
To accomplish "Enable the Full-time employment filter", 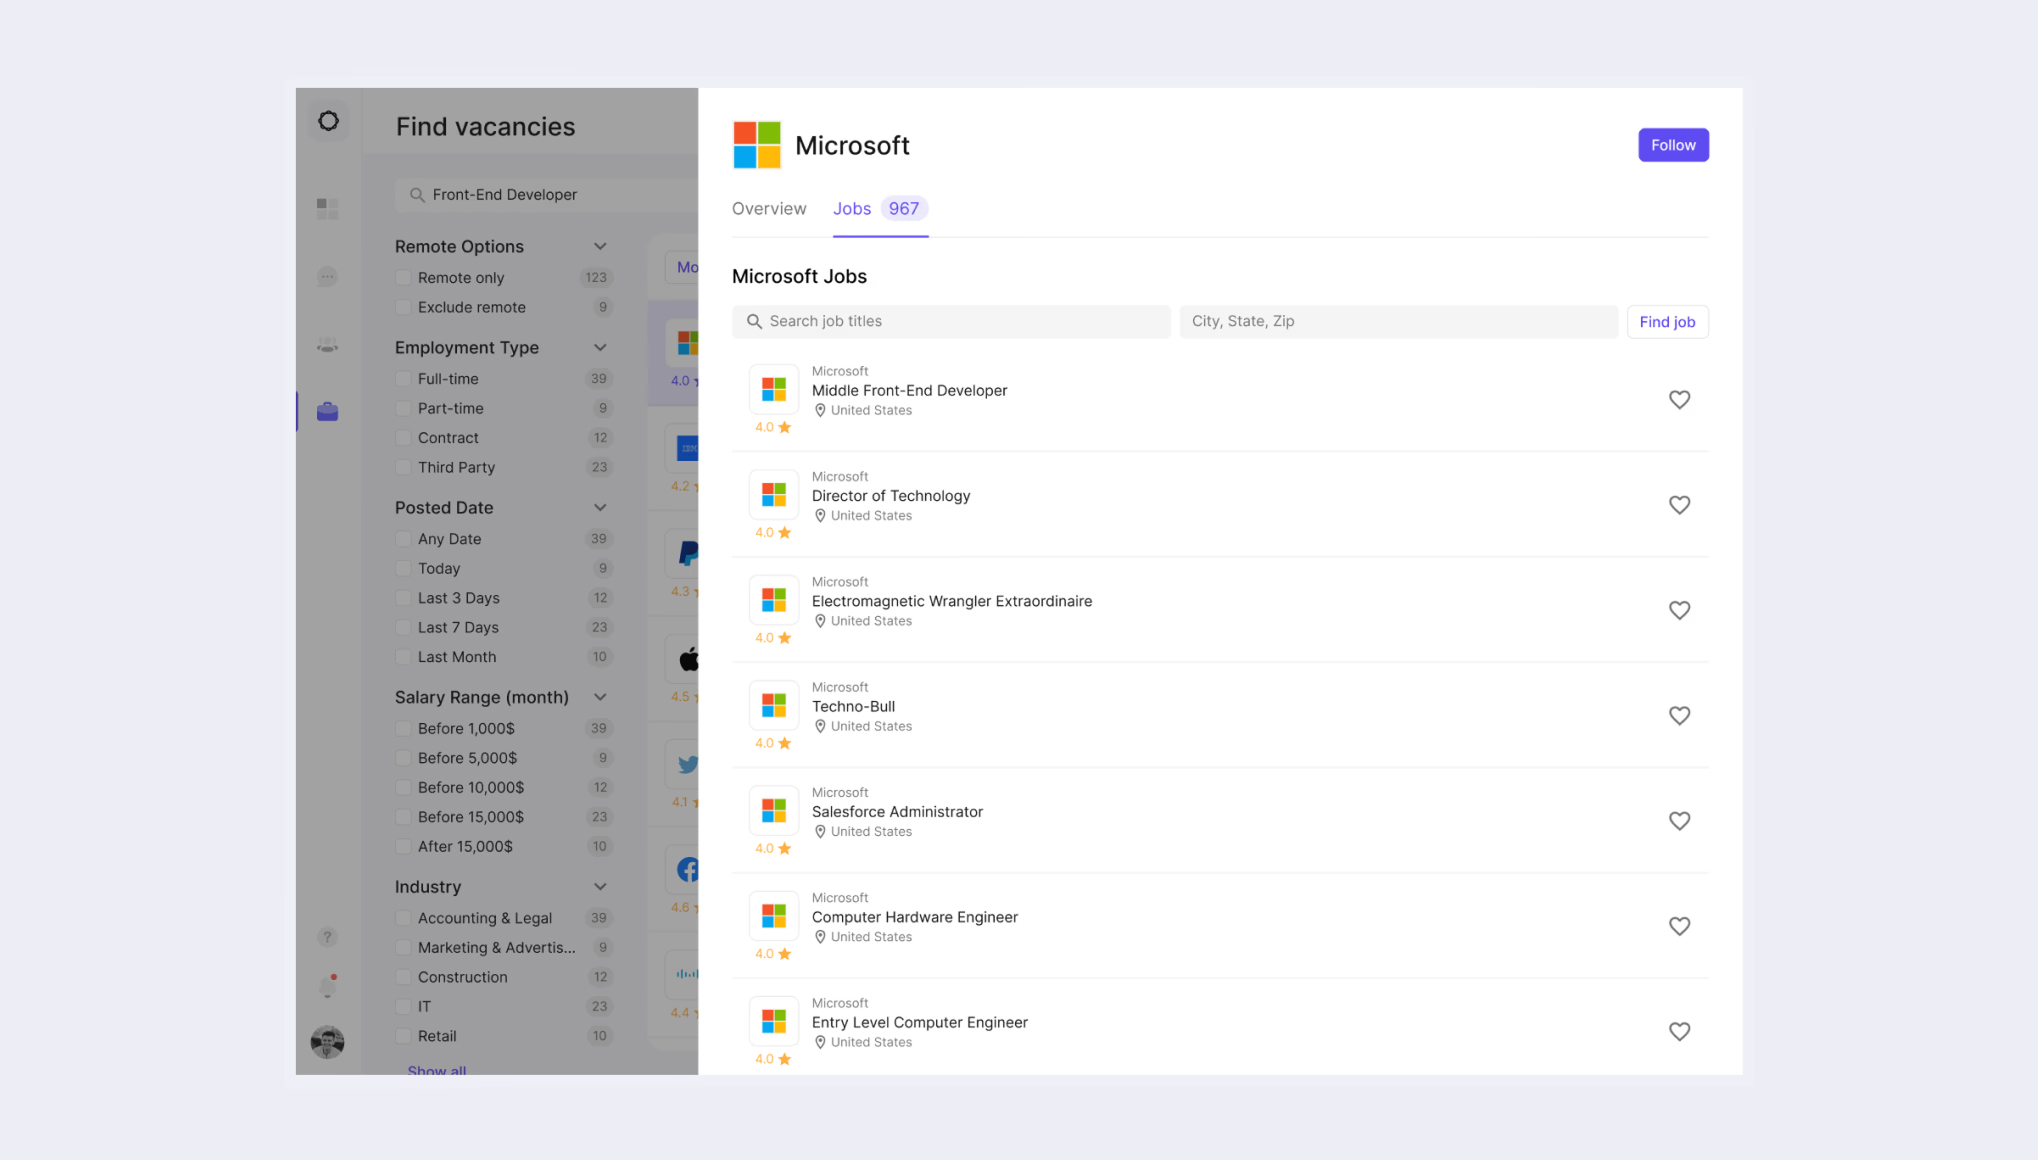I will tap(403, 379).
